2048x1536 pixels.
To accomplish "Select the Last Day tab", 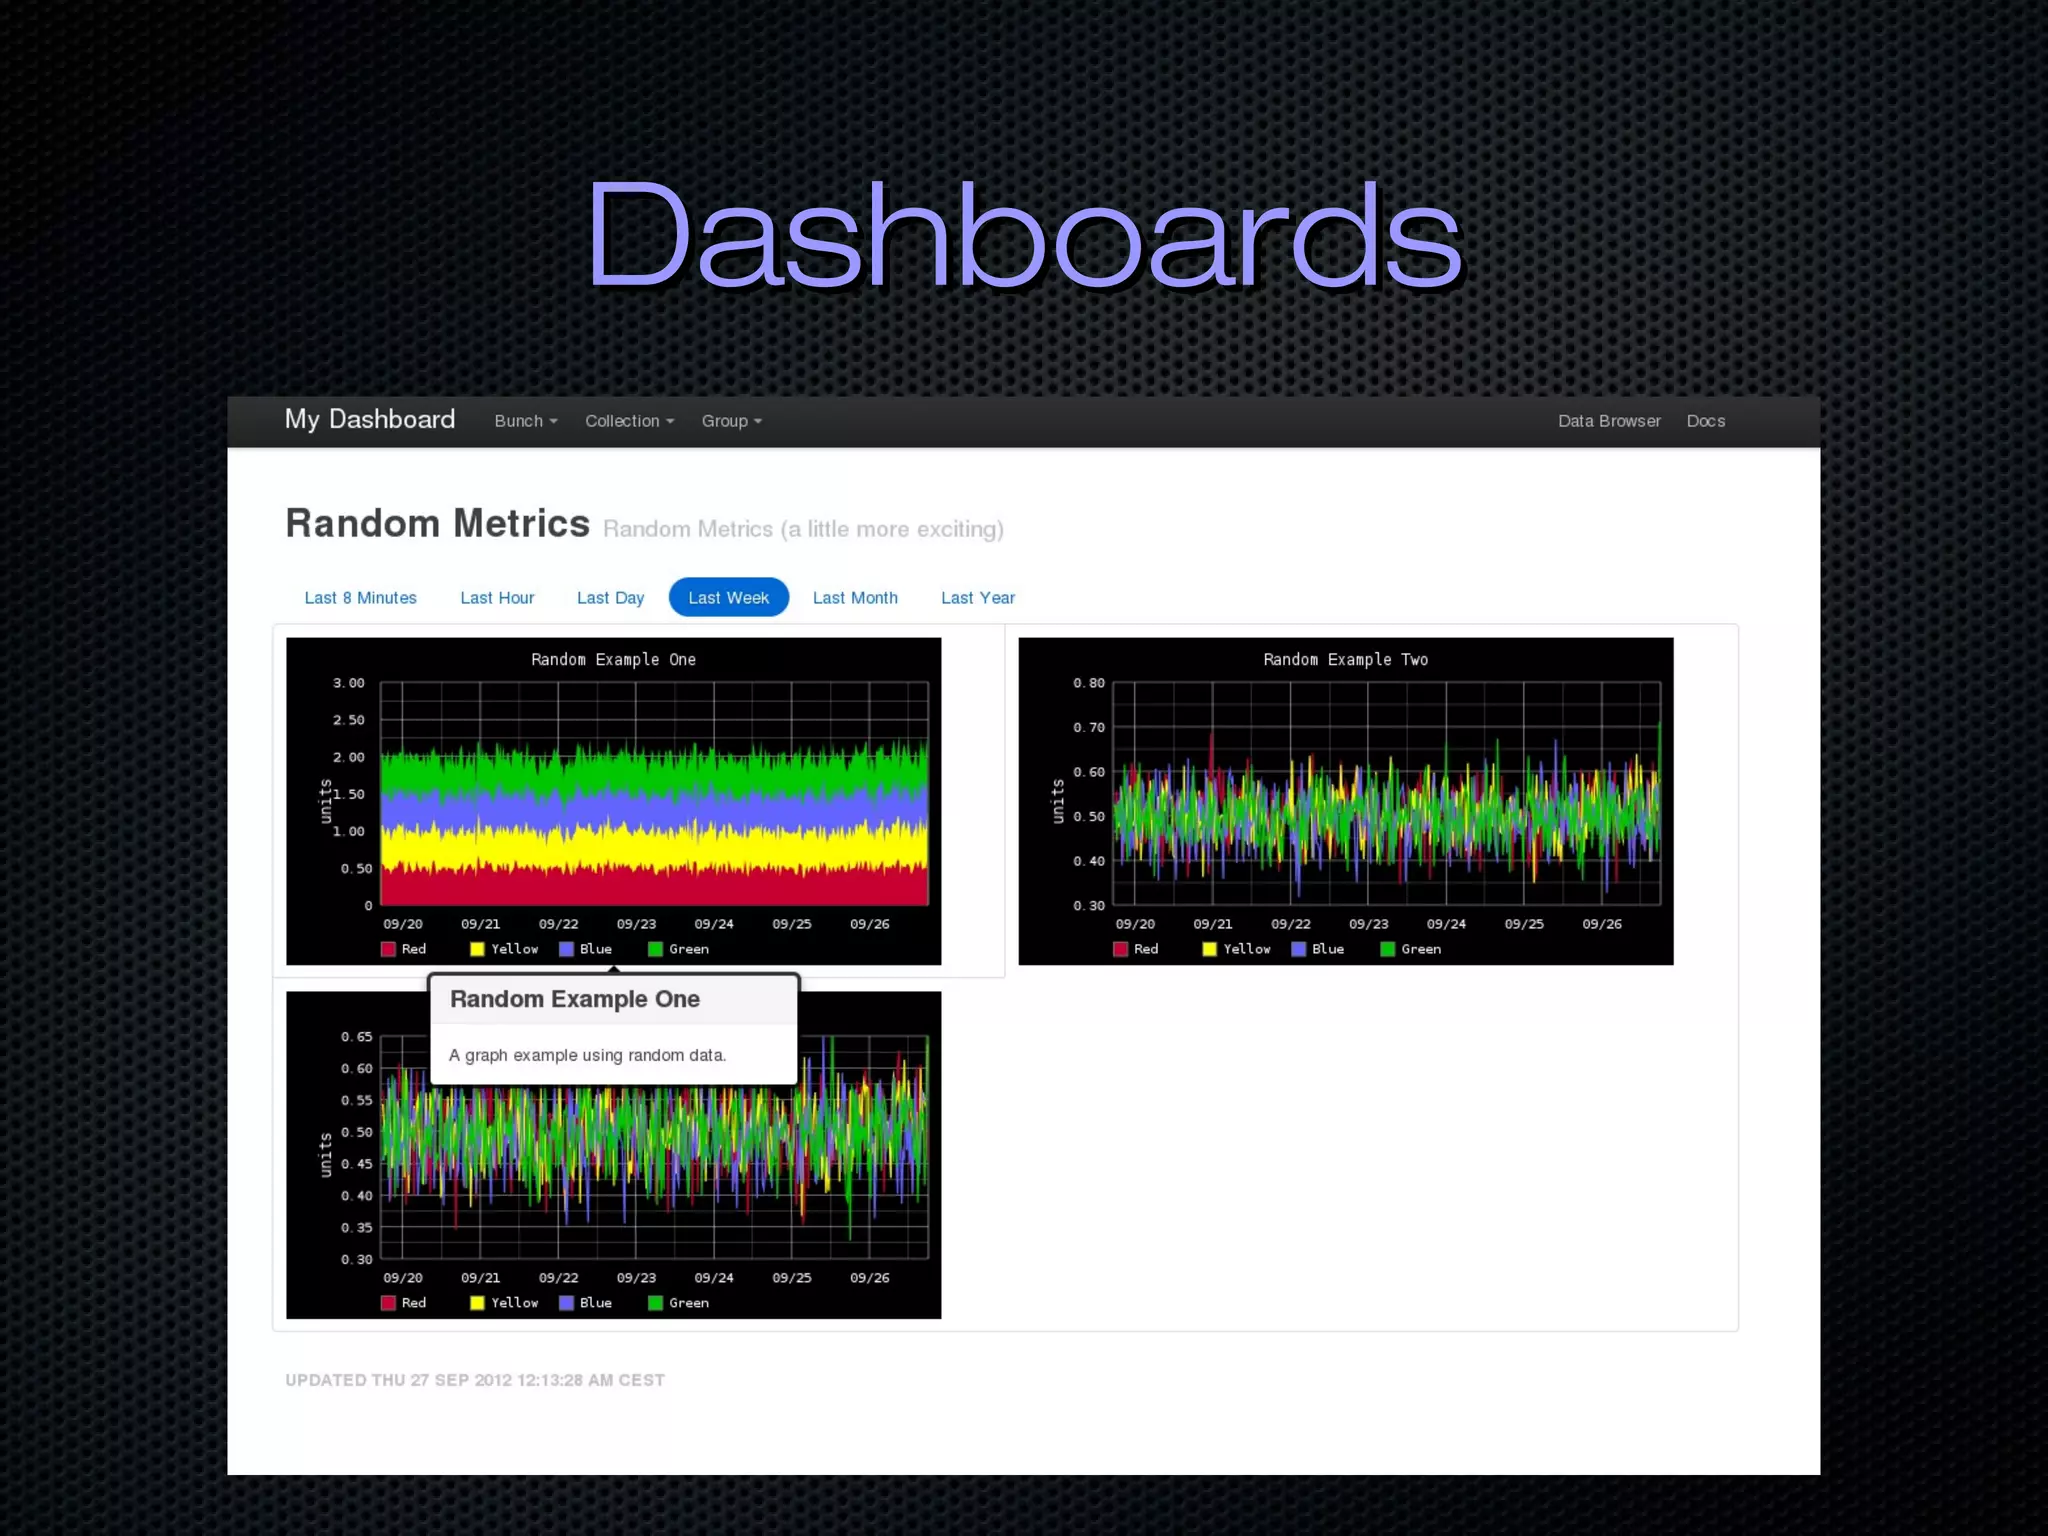I will coord(610,598).
